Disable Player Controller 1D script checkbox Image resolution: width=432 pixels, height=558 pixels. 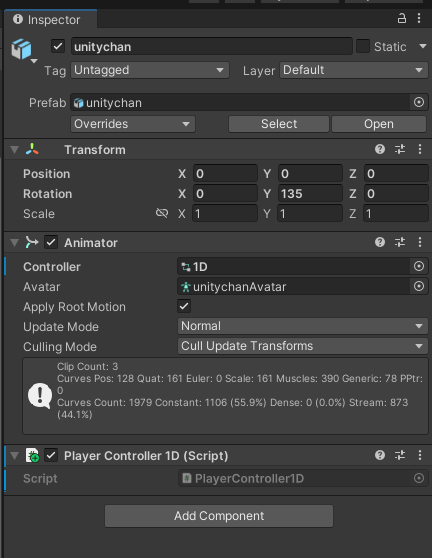51,455
